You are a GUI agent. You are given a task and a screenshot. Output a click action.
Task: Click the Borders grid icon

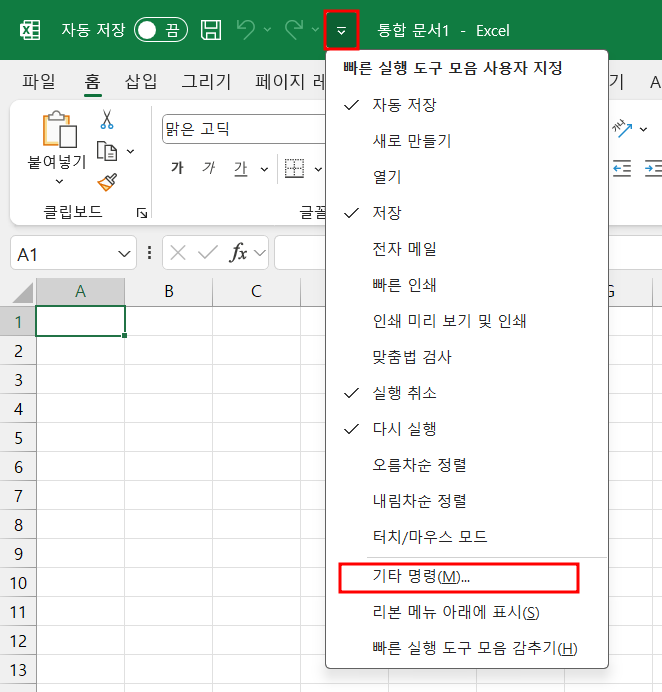pos(294,168)
